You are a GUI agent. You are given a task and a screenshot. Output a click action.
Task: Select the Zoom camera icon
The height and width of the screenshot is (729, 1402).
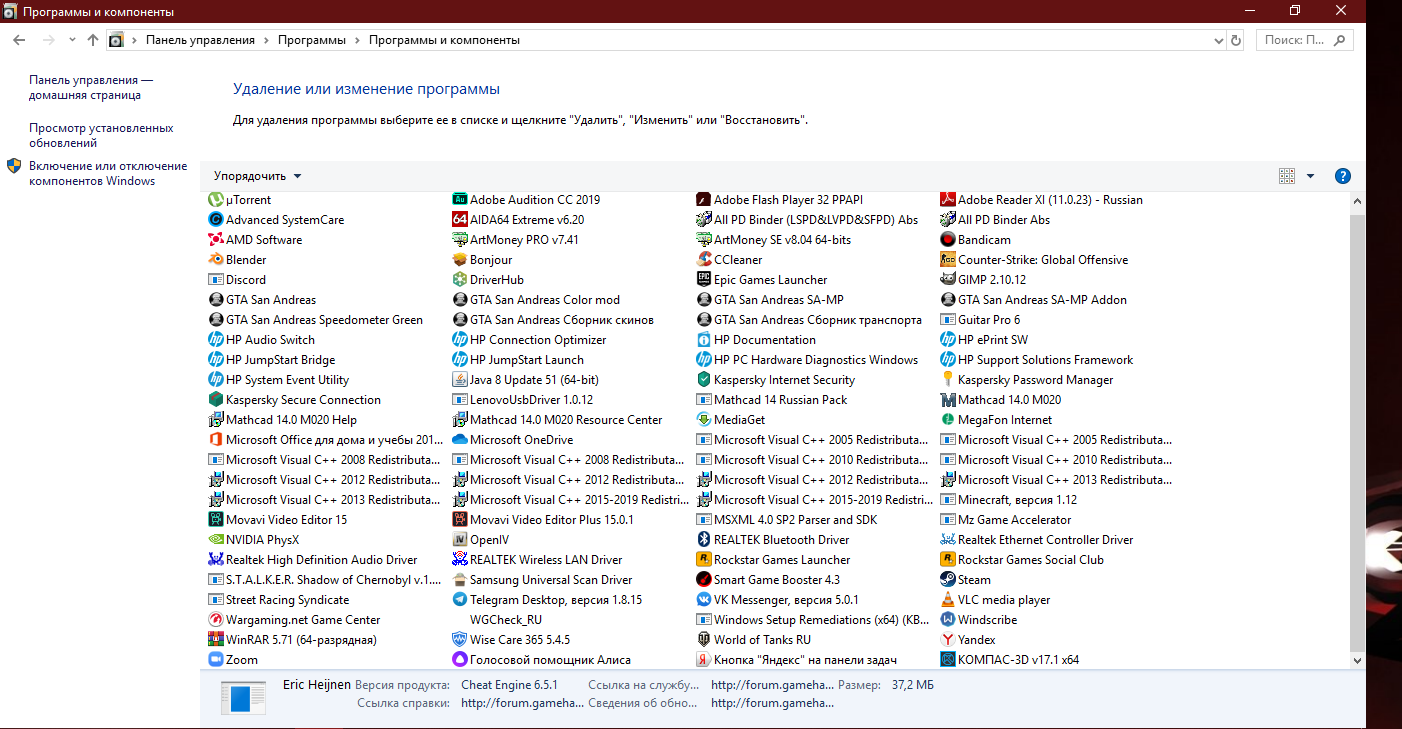pos(215,660)
